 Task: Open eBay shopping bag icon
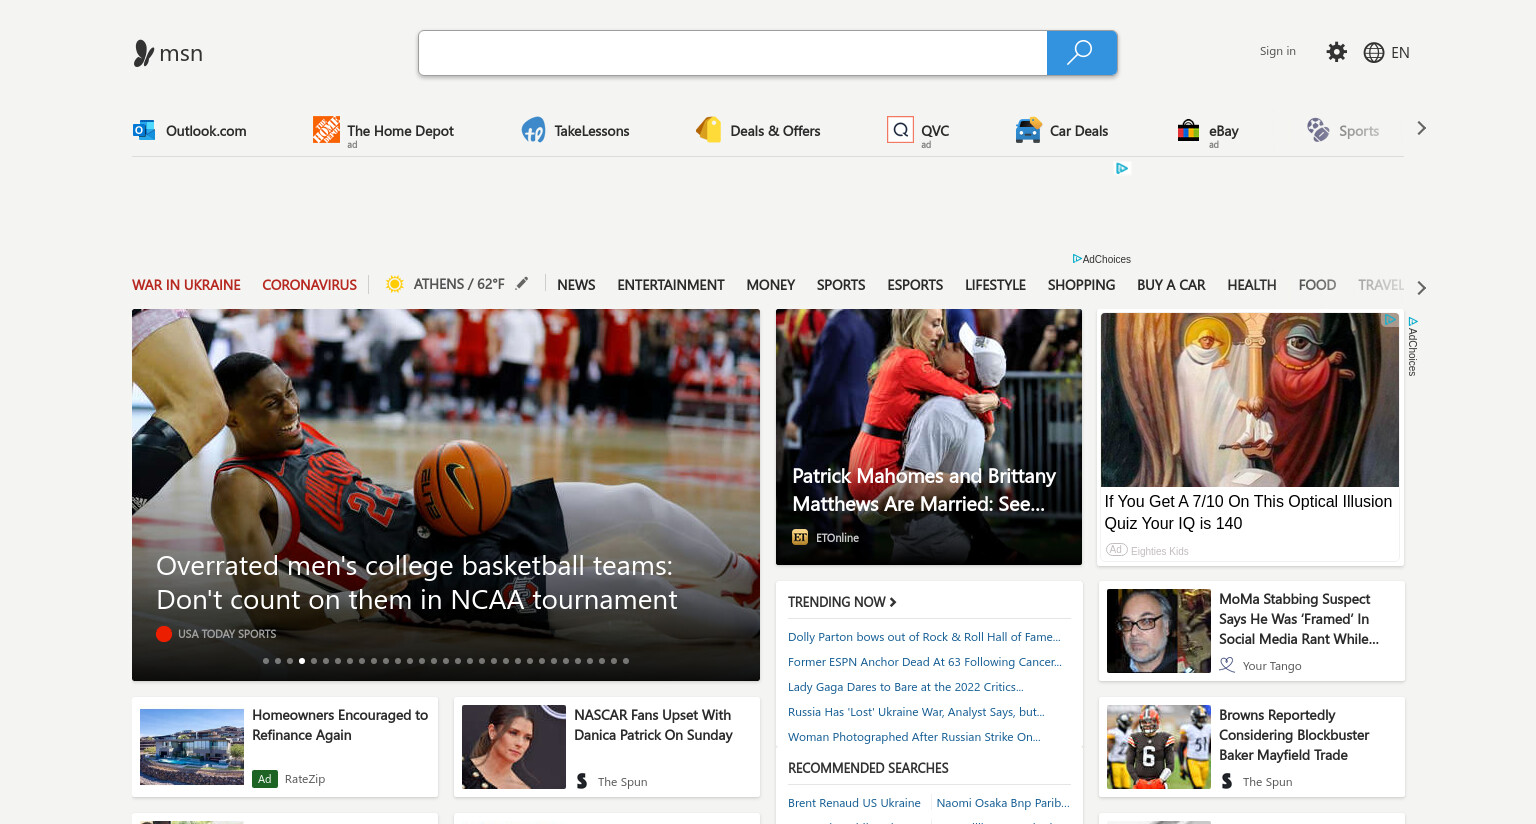(1188, 130)
